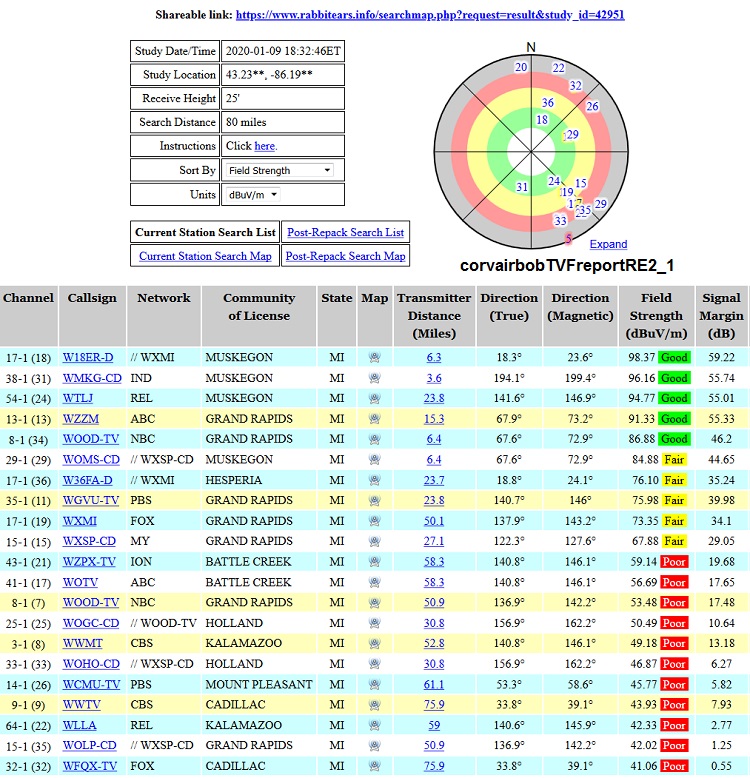Expand the radar compass plot

pyautogui.click(x=608, y=244)
